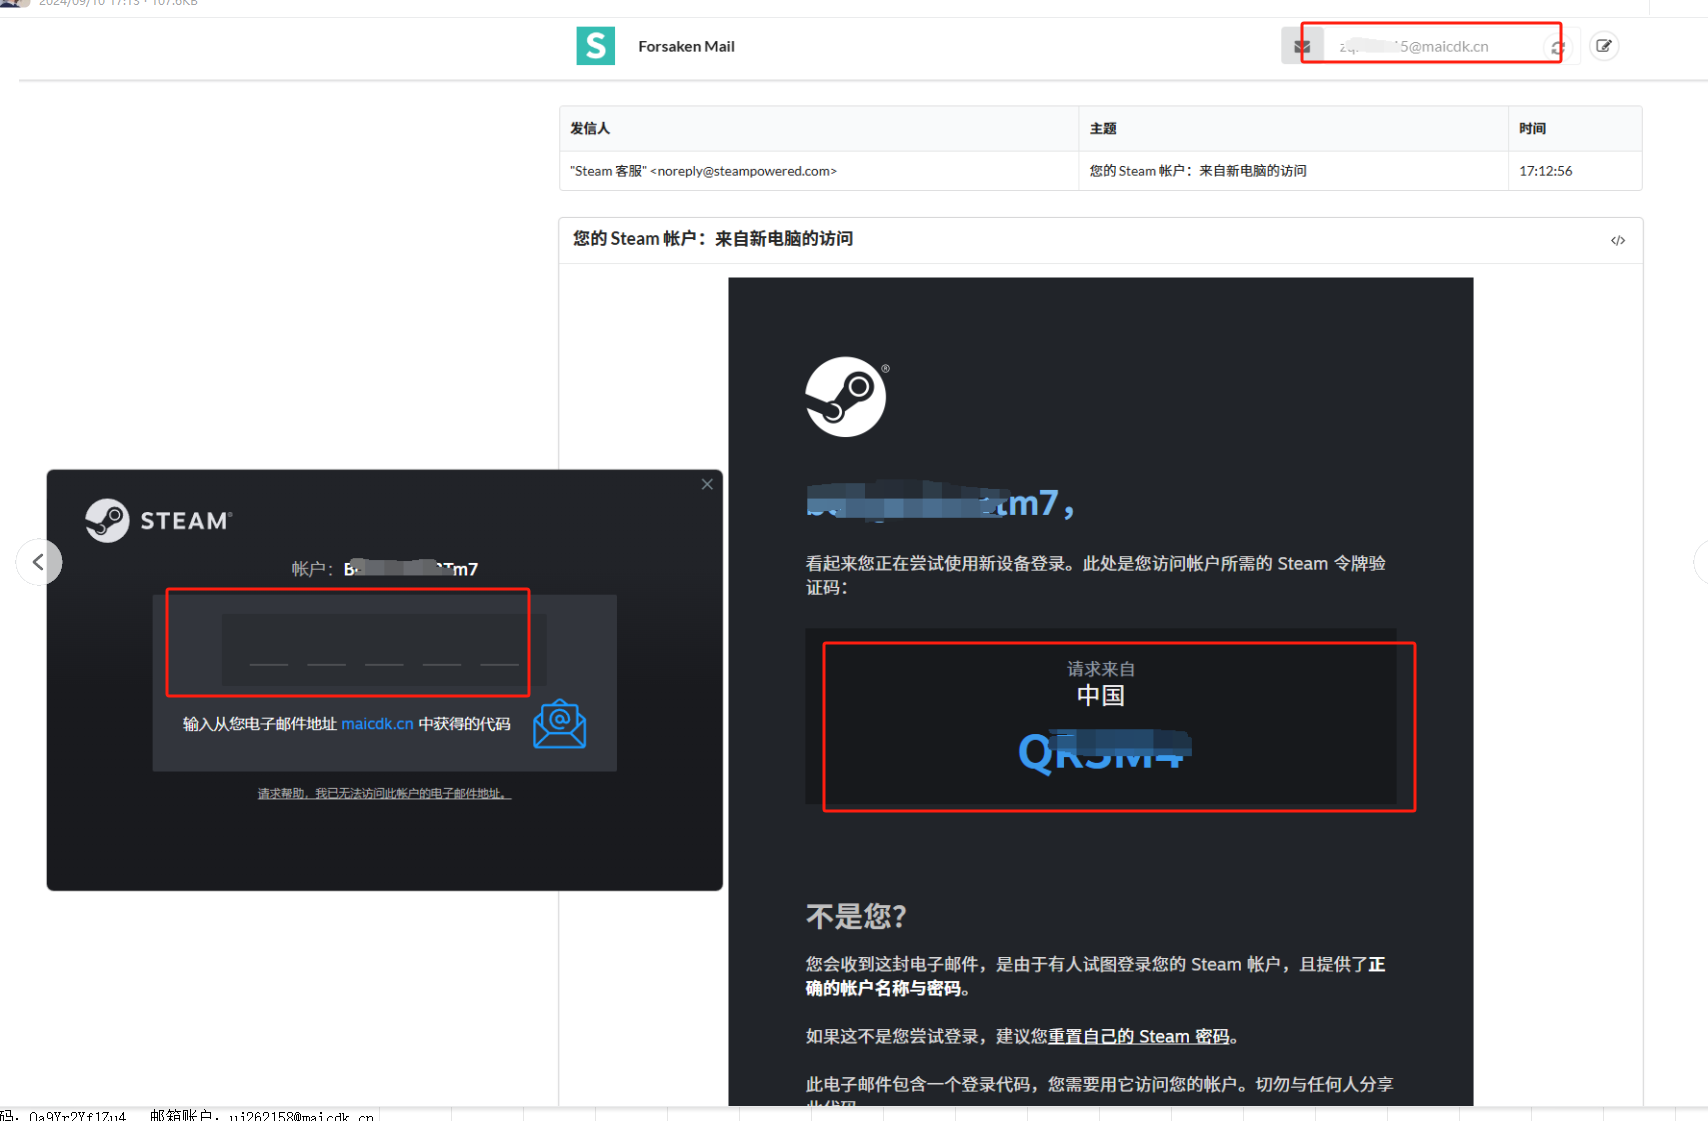Open the maicdk.cn link in Steam popup

377,724
